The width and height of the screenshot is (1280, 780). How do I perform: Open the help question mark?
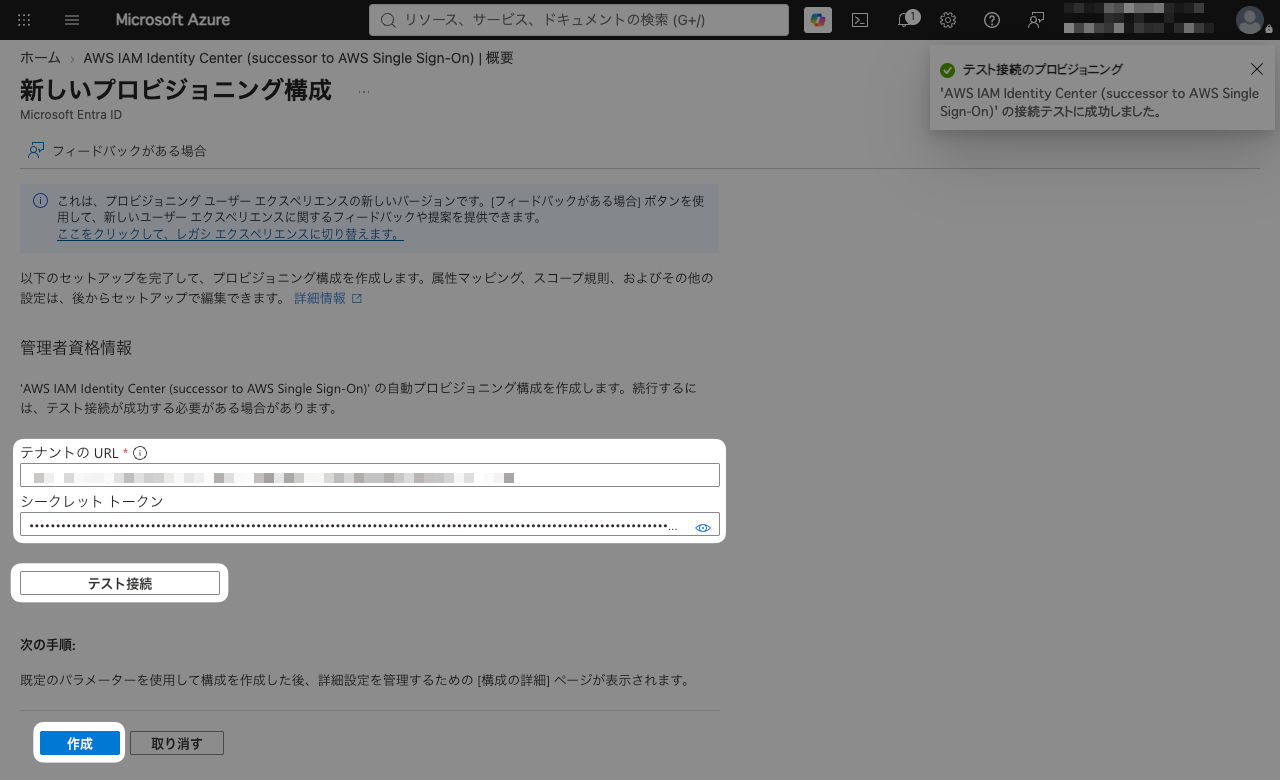[992, 20]
